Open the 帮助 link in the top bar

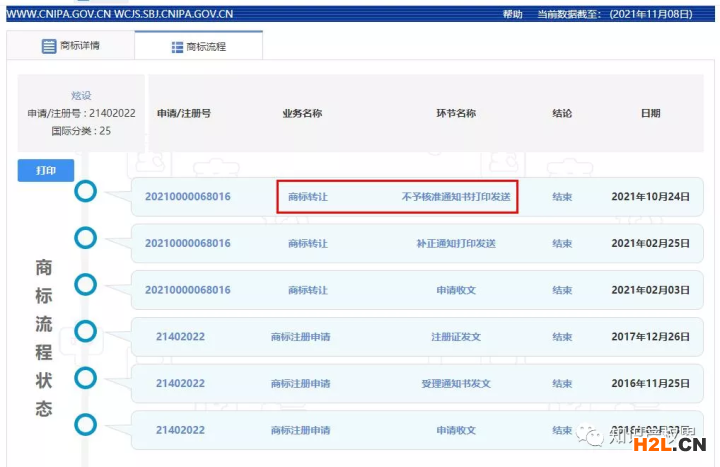[x=512, y=15]
